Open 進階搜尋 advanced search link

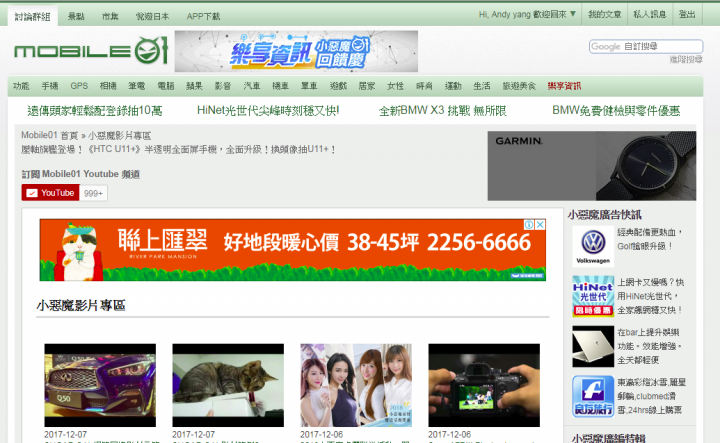pos(686,59)
